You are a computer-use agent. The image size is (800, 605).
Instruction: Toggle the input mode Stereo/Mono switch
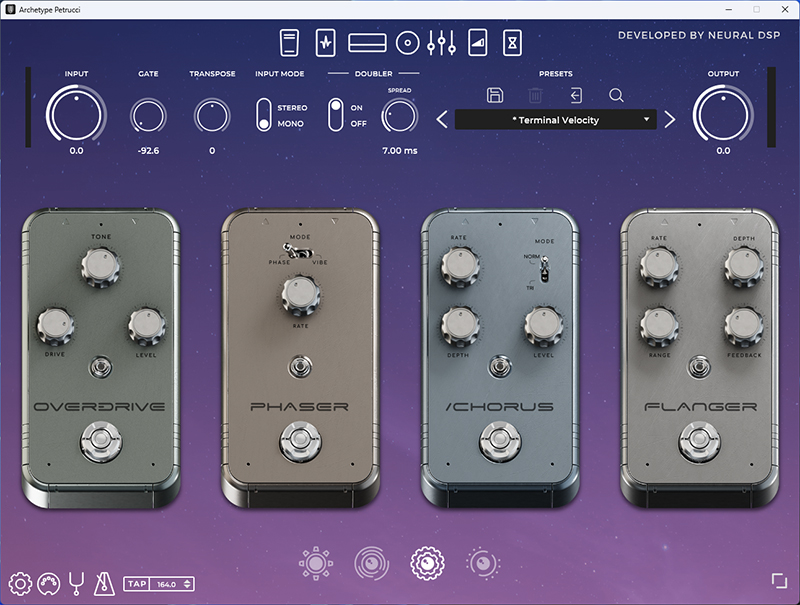tap(264, 115)
